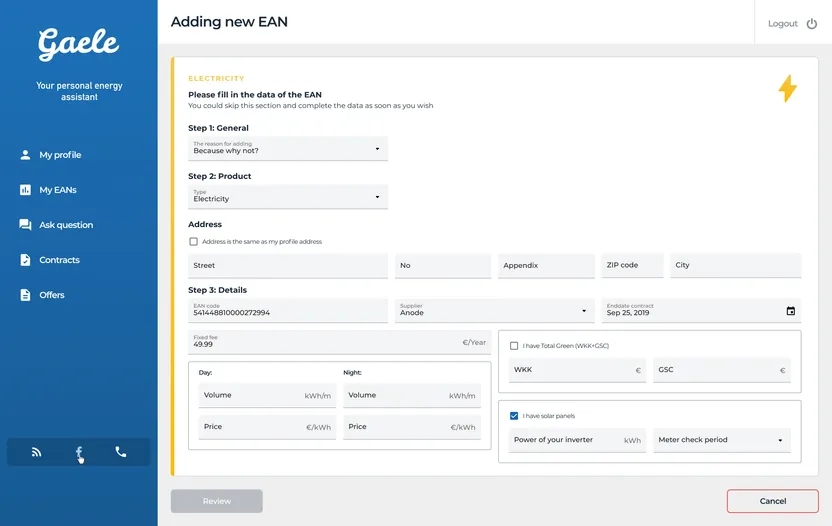Open the Type Electricity dropdown
The height and width of the screenshot is (526, 832).
pyautogui.click(x=288, y=197)
